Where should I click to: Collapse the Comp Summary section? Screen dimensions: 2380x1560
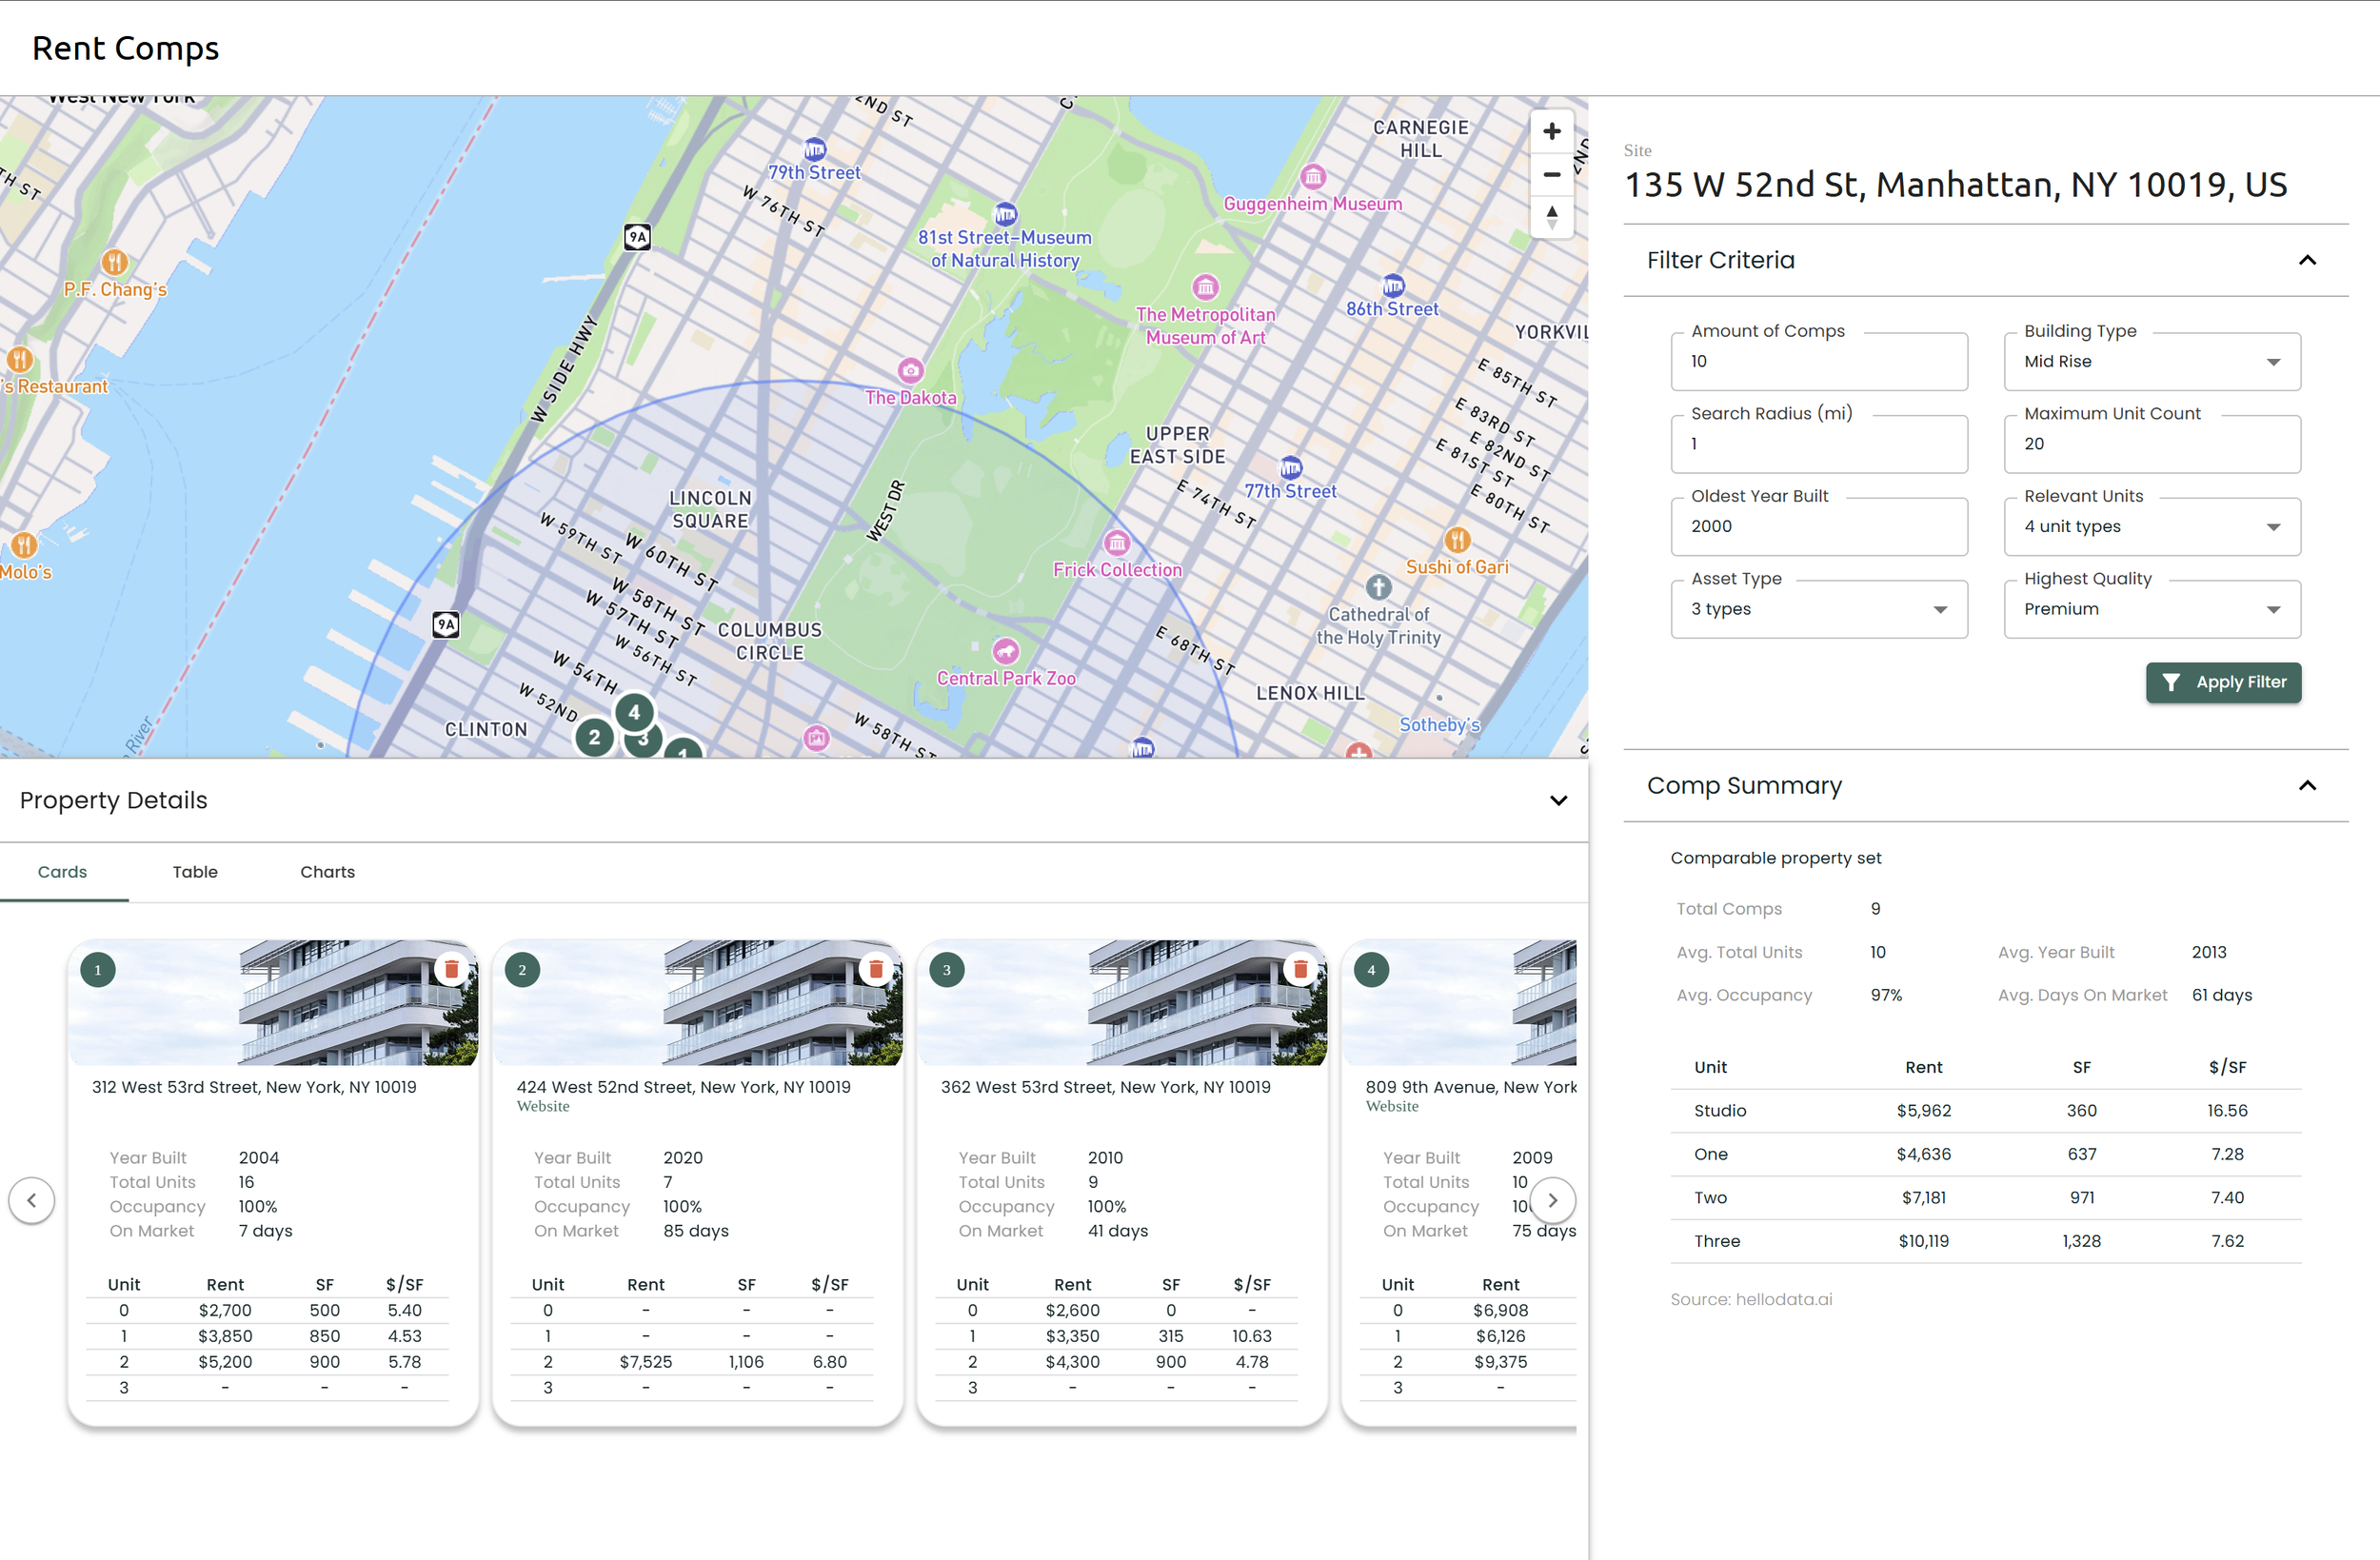point(2307,786)
